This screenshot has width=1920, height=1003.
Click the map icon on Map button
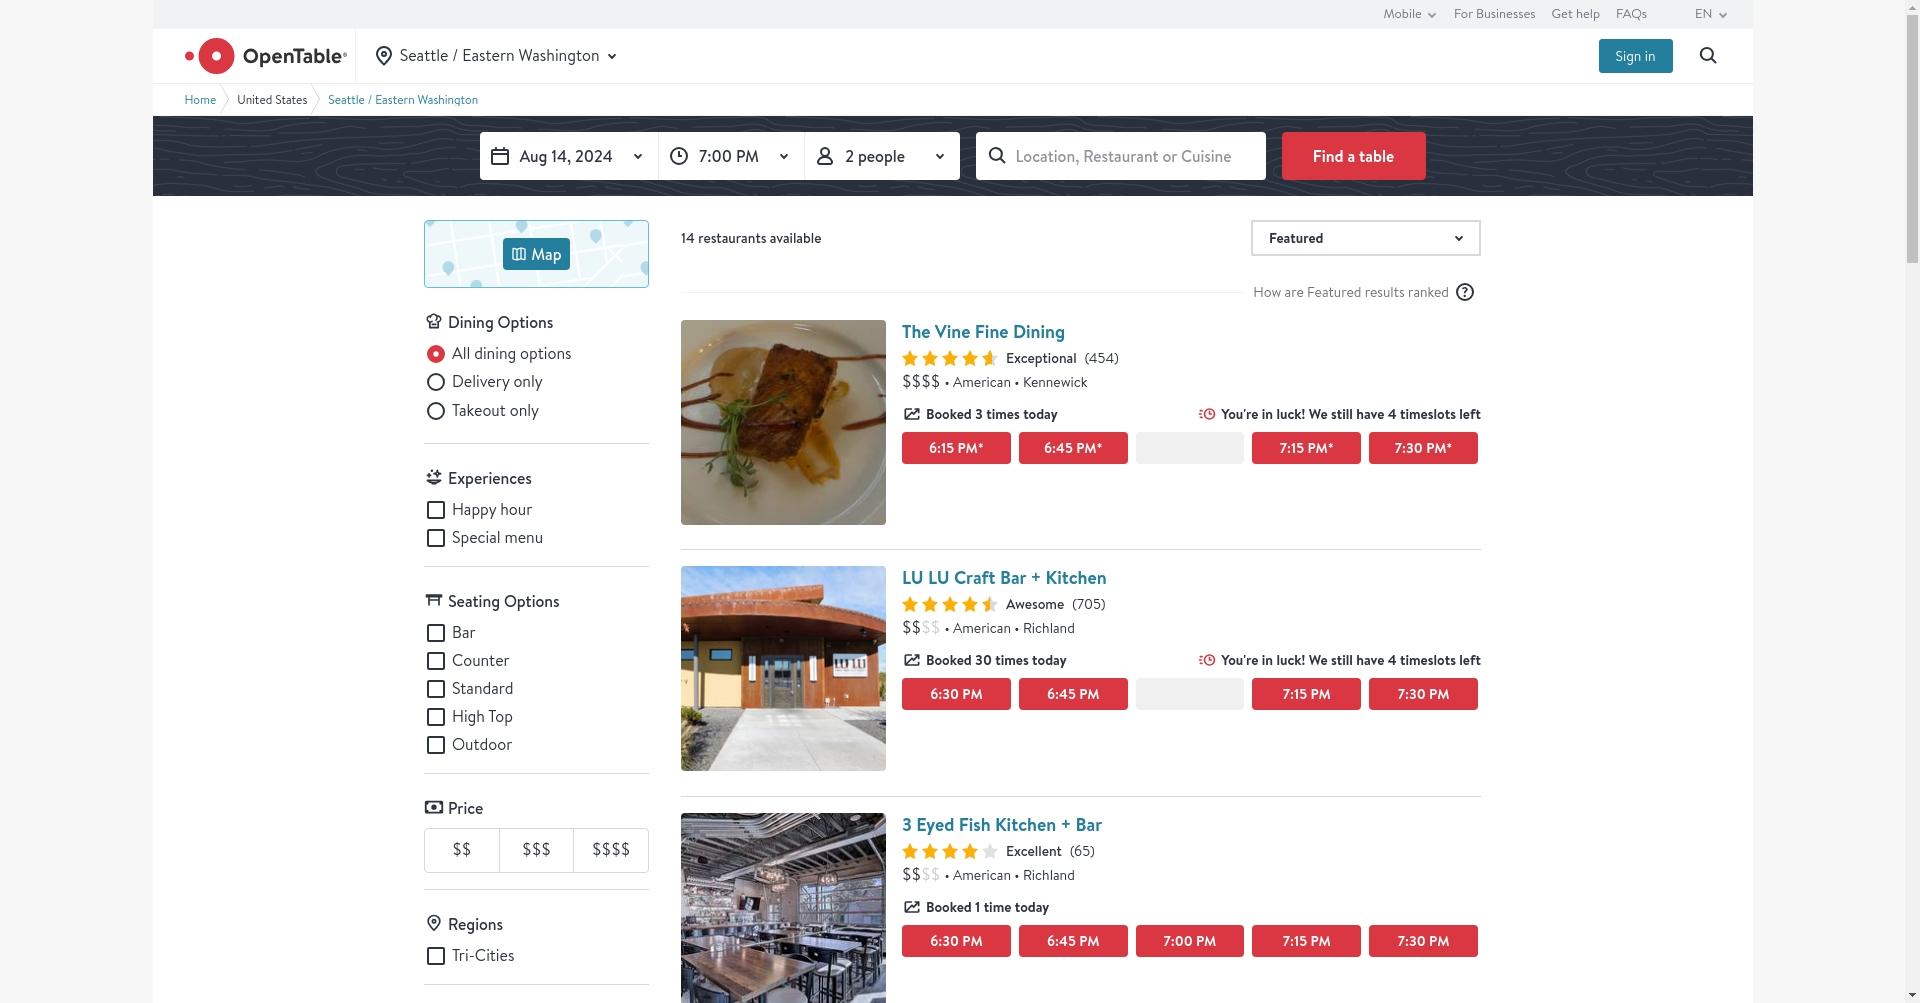point(519,254)
